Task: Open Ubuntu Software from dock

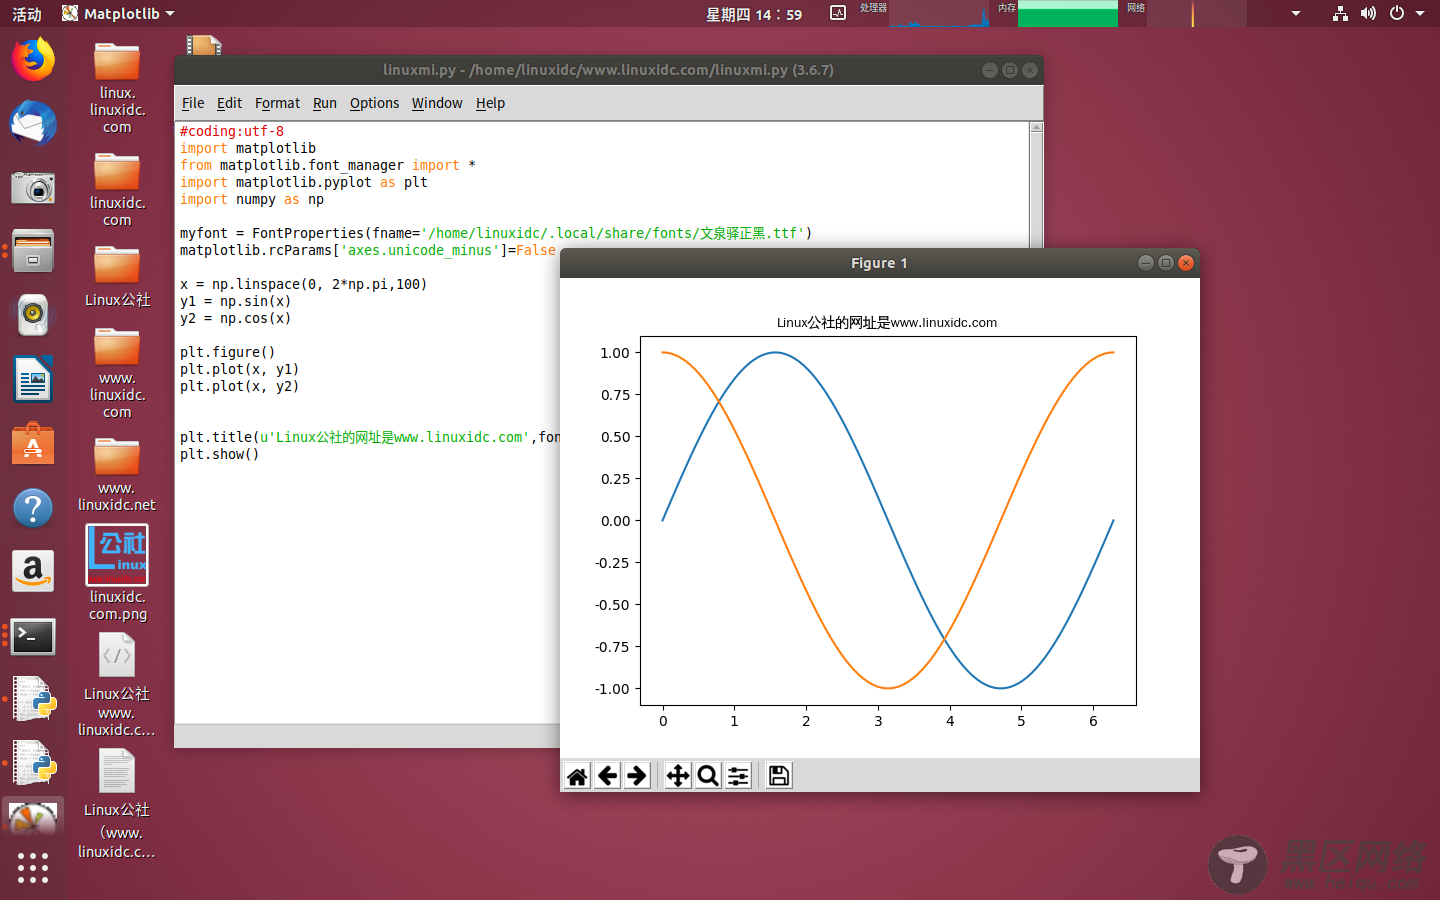Action: point(33,444)
